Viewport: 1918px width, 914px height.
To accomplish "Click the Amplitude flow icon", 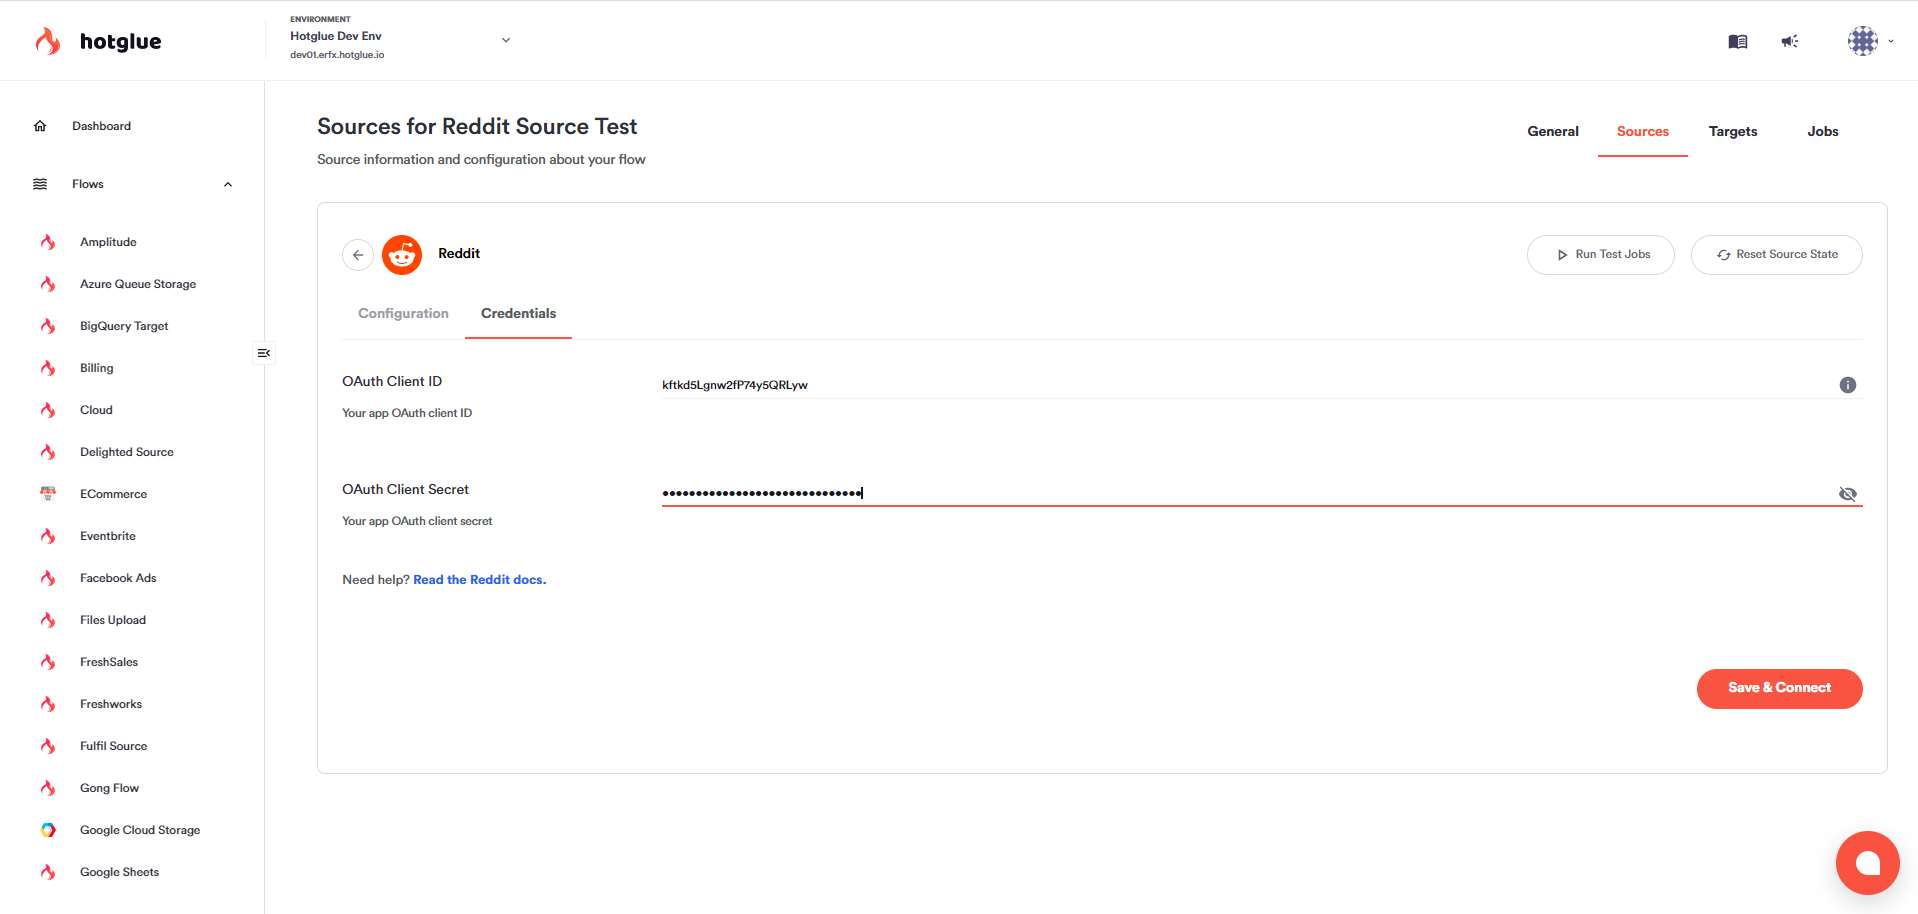I will [48, 242].
